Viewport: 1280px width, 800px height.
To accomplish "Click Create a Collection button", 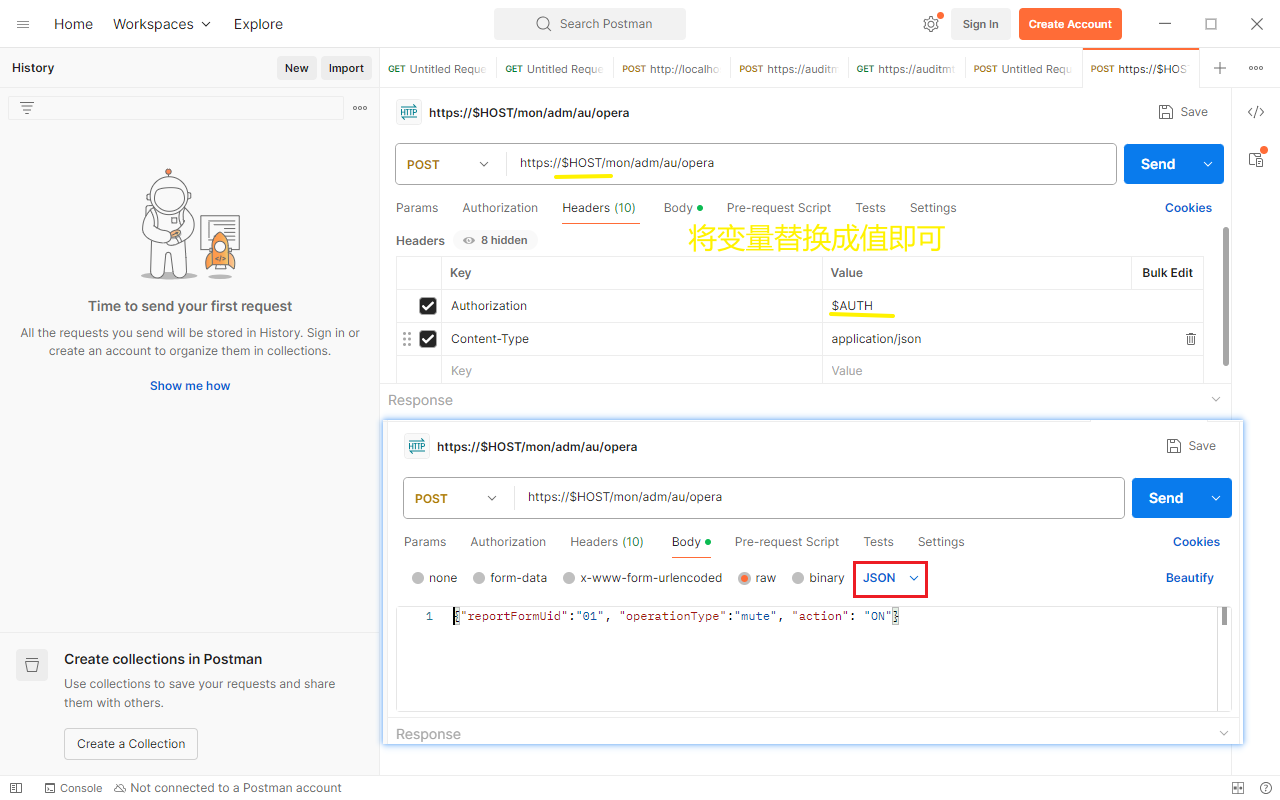I will click(x=131, y=744).
